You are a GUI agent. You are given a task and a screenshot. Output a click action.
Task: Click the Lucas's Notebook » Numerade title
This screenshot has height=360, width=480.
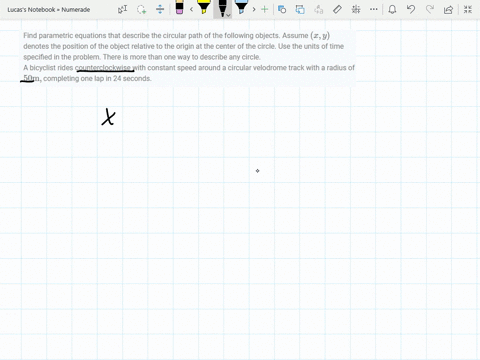(x=49, y=10)
